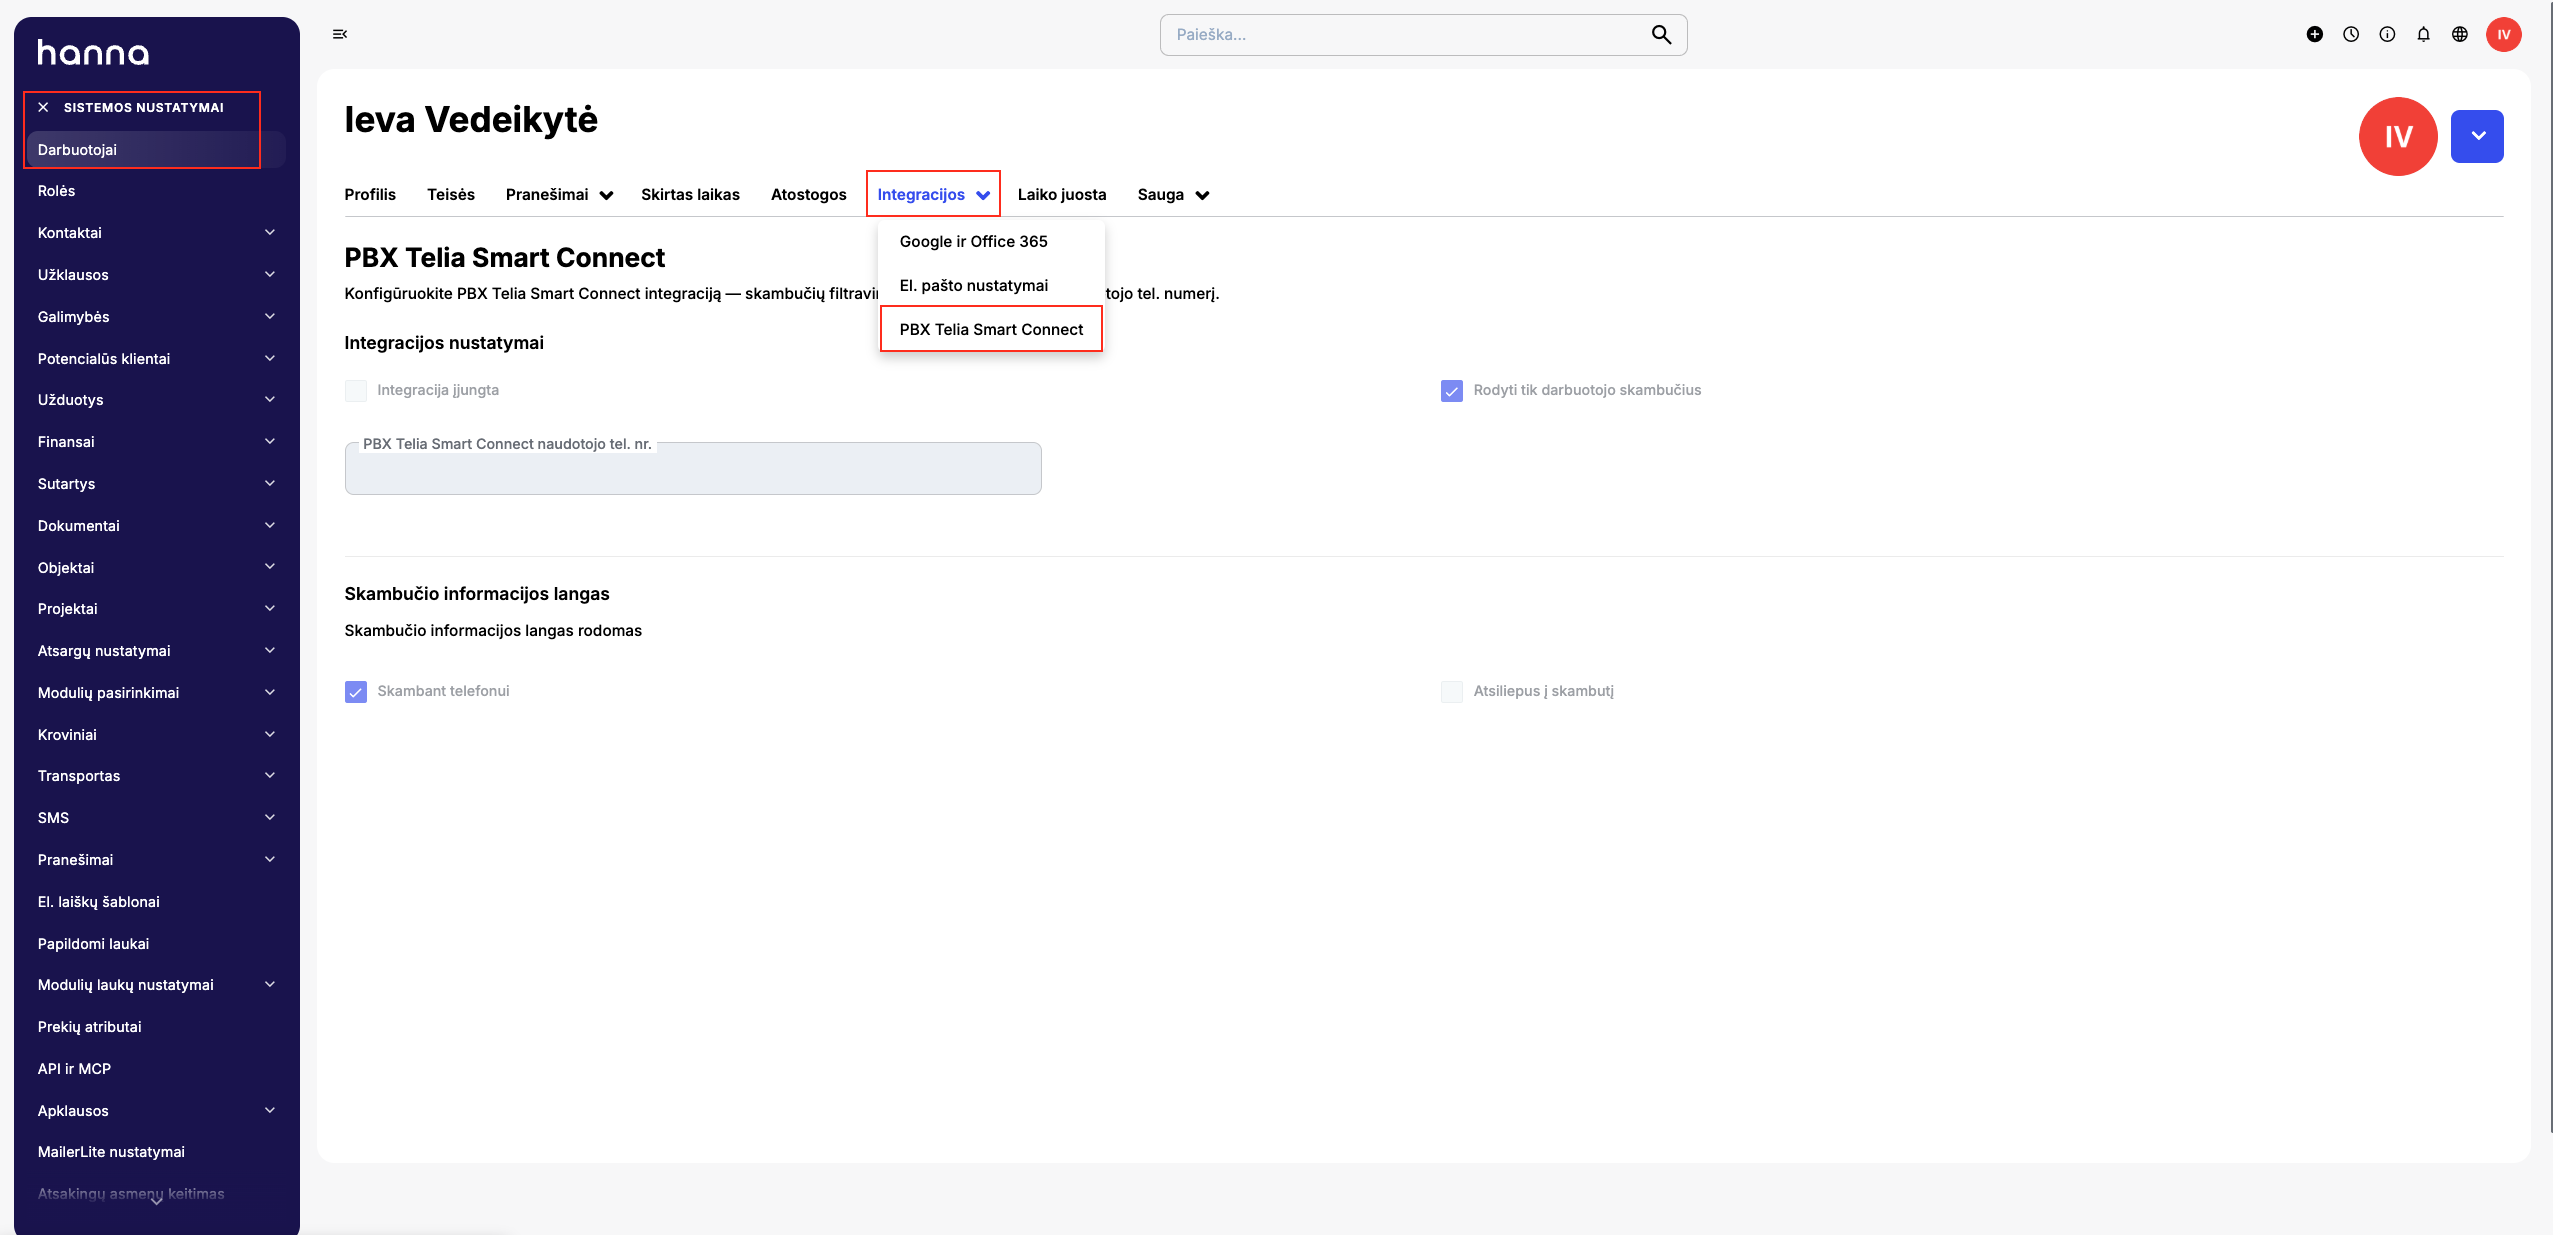Switch to the Laiko juosta tab

pos(1061,194)
